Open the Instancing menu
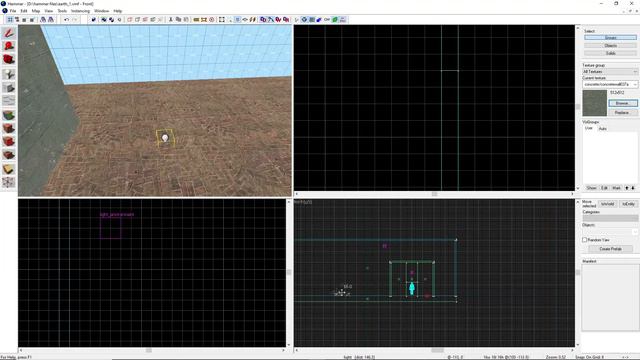Viewport: 640px width, 360px height. tap(80, 11)
